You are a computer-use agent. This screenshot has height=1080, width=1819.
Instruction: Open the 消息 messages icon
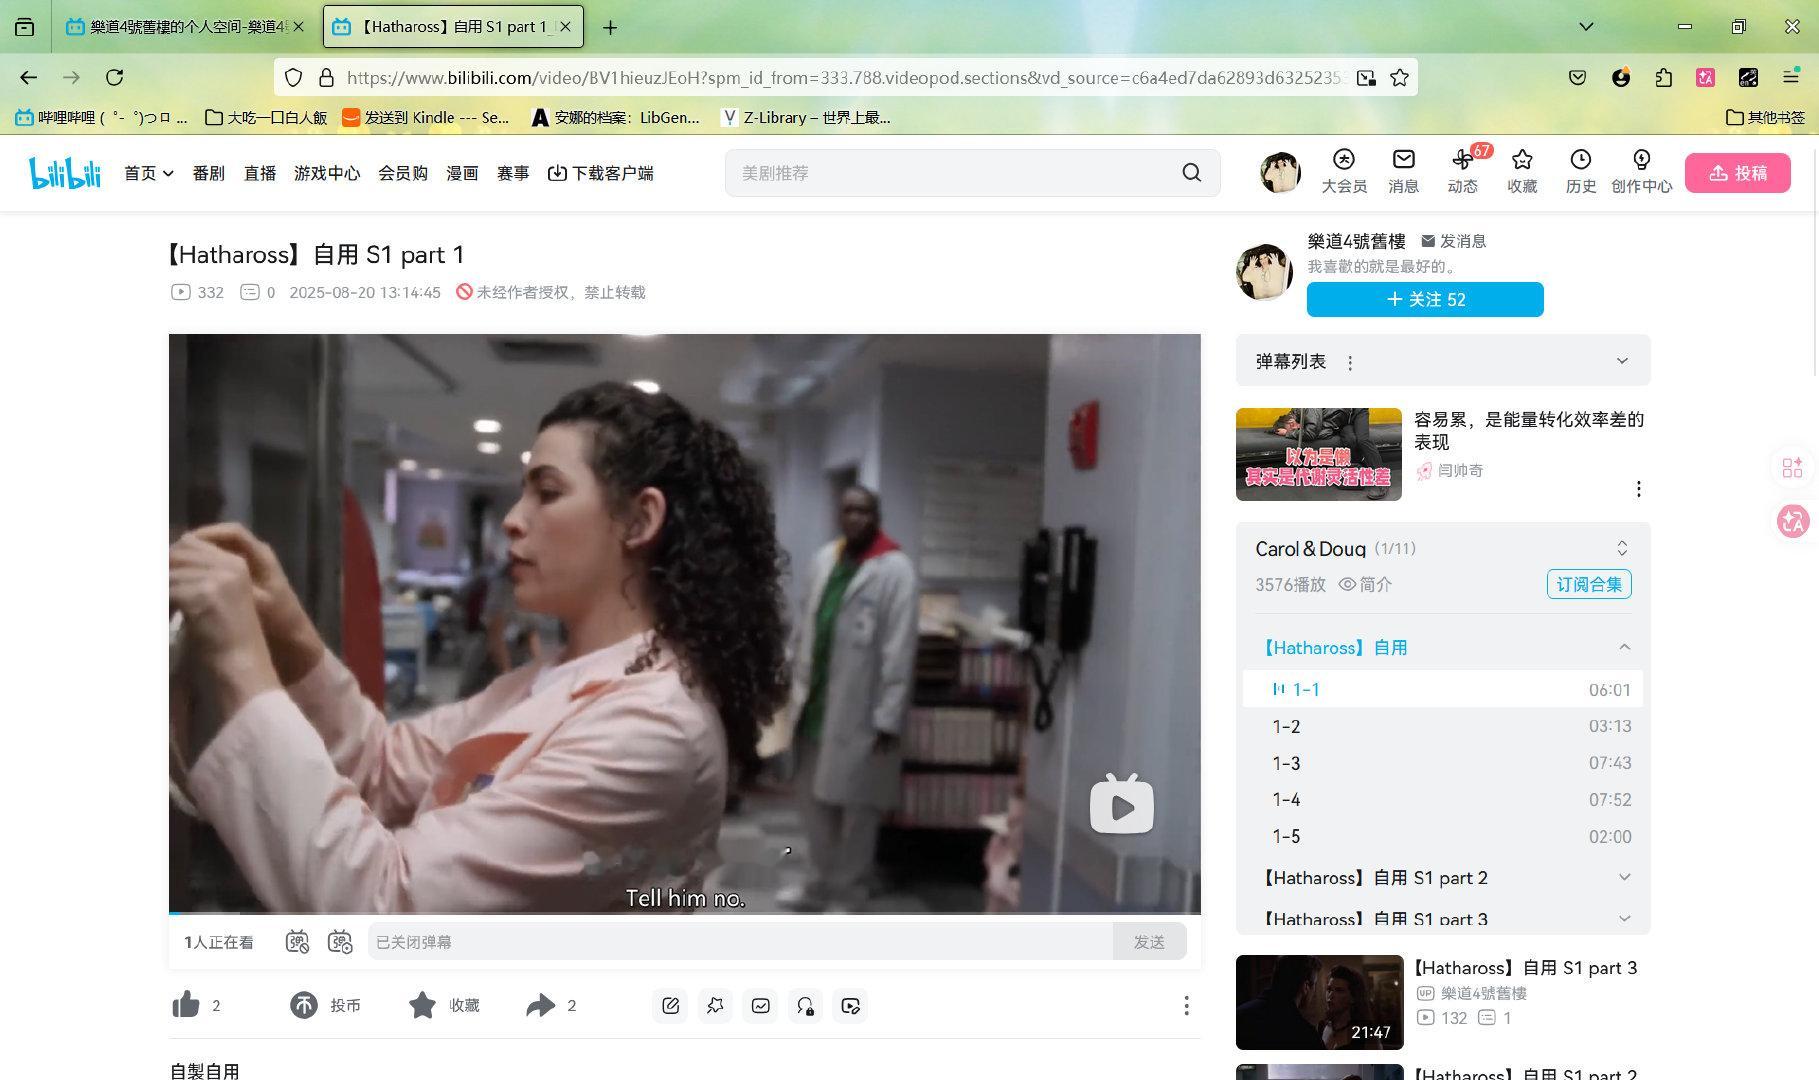pos(1403,172)
